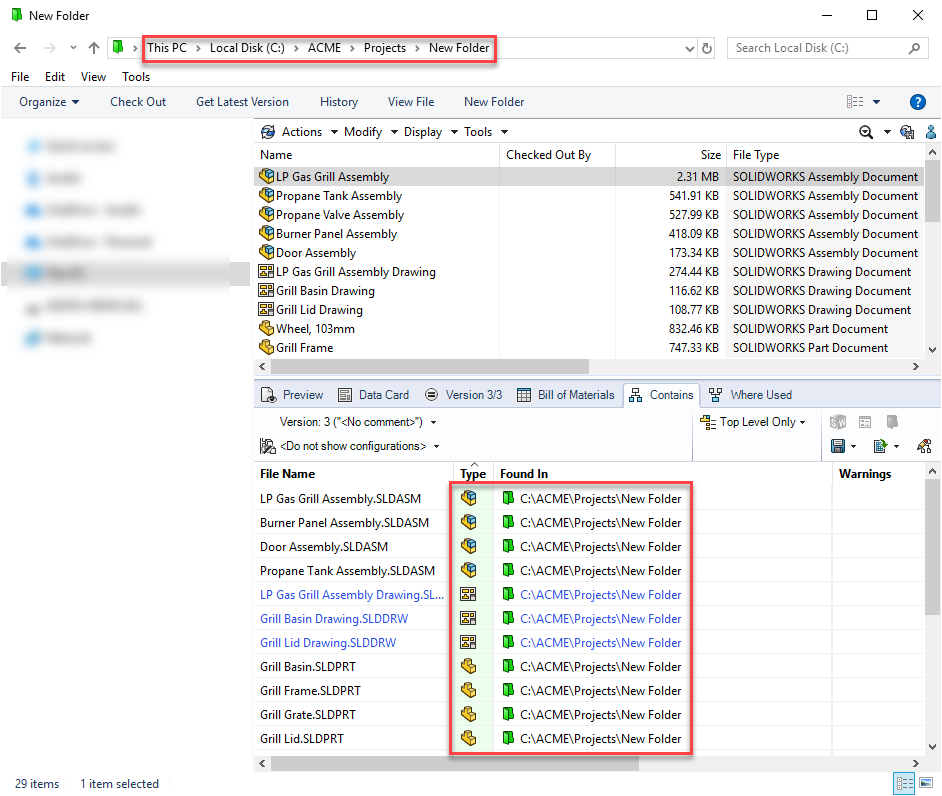Image resolution: width=942 pixels, height=796 pixels.
Task: Click the Top Level Only tree icon
Action: (x=708, y=422)
